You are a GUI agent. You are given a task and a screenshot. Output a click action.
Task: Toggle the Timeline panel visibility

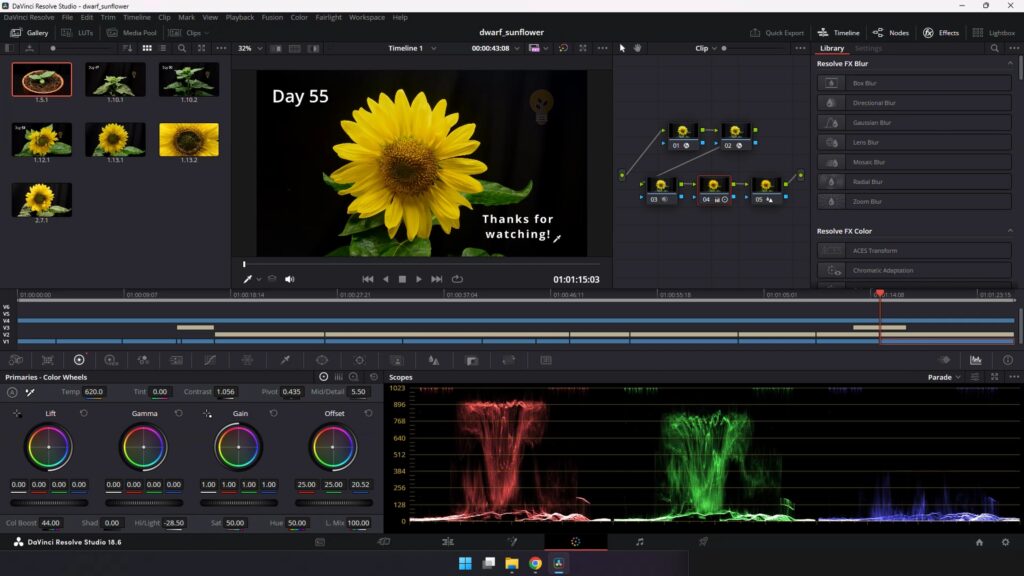[838, 32]
